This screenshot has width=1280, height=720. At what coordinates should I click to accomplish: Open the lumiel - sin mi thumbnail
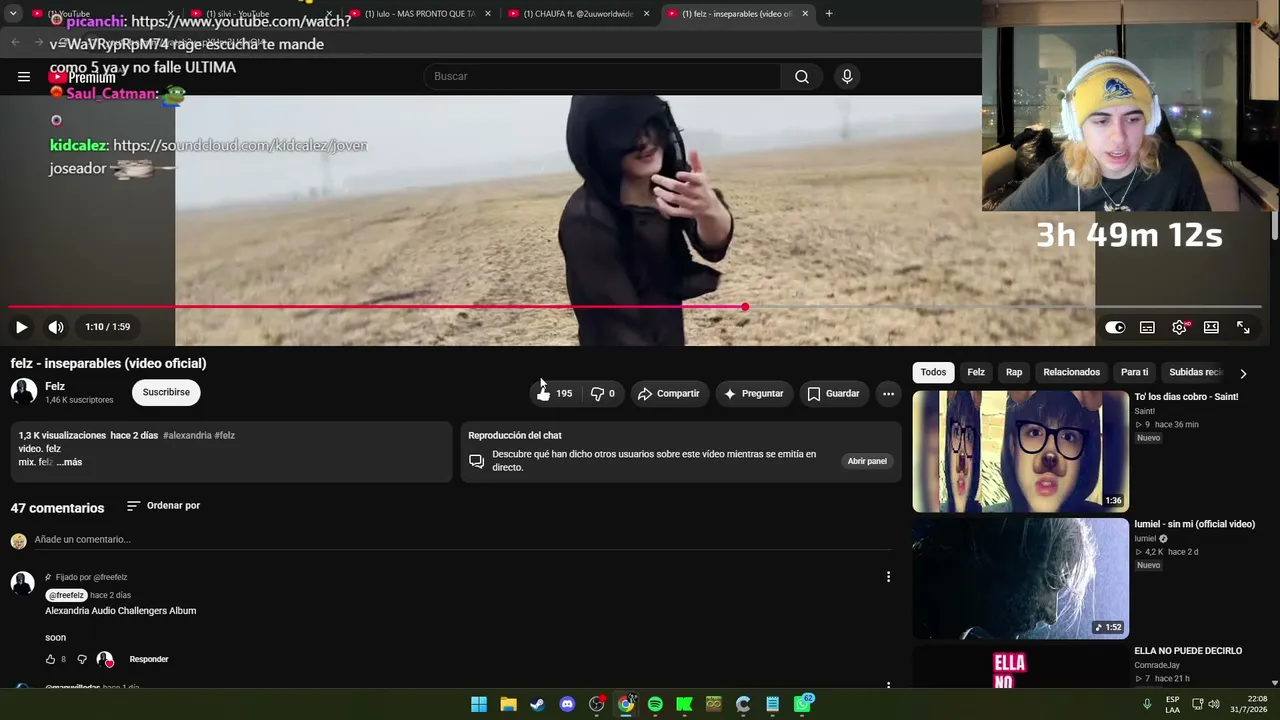[x=1020, y=578]
